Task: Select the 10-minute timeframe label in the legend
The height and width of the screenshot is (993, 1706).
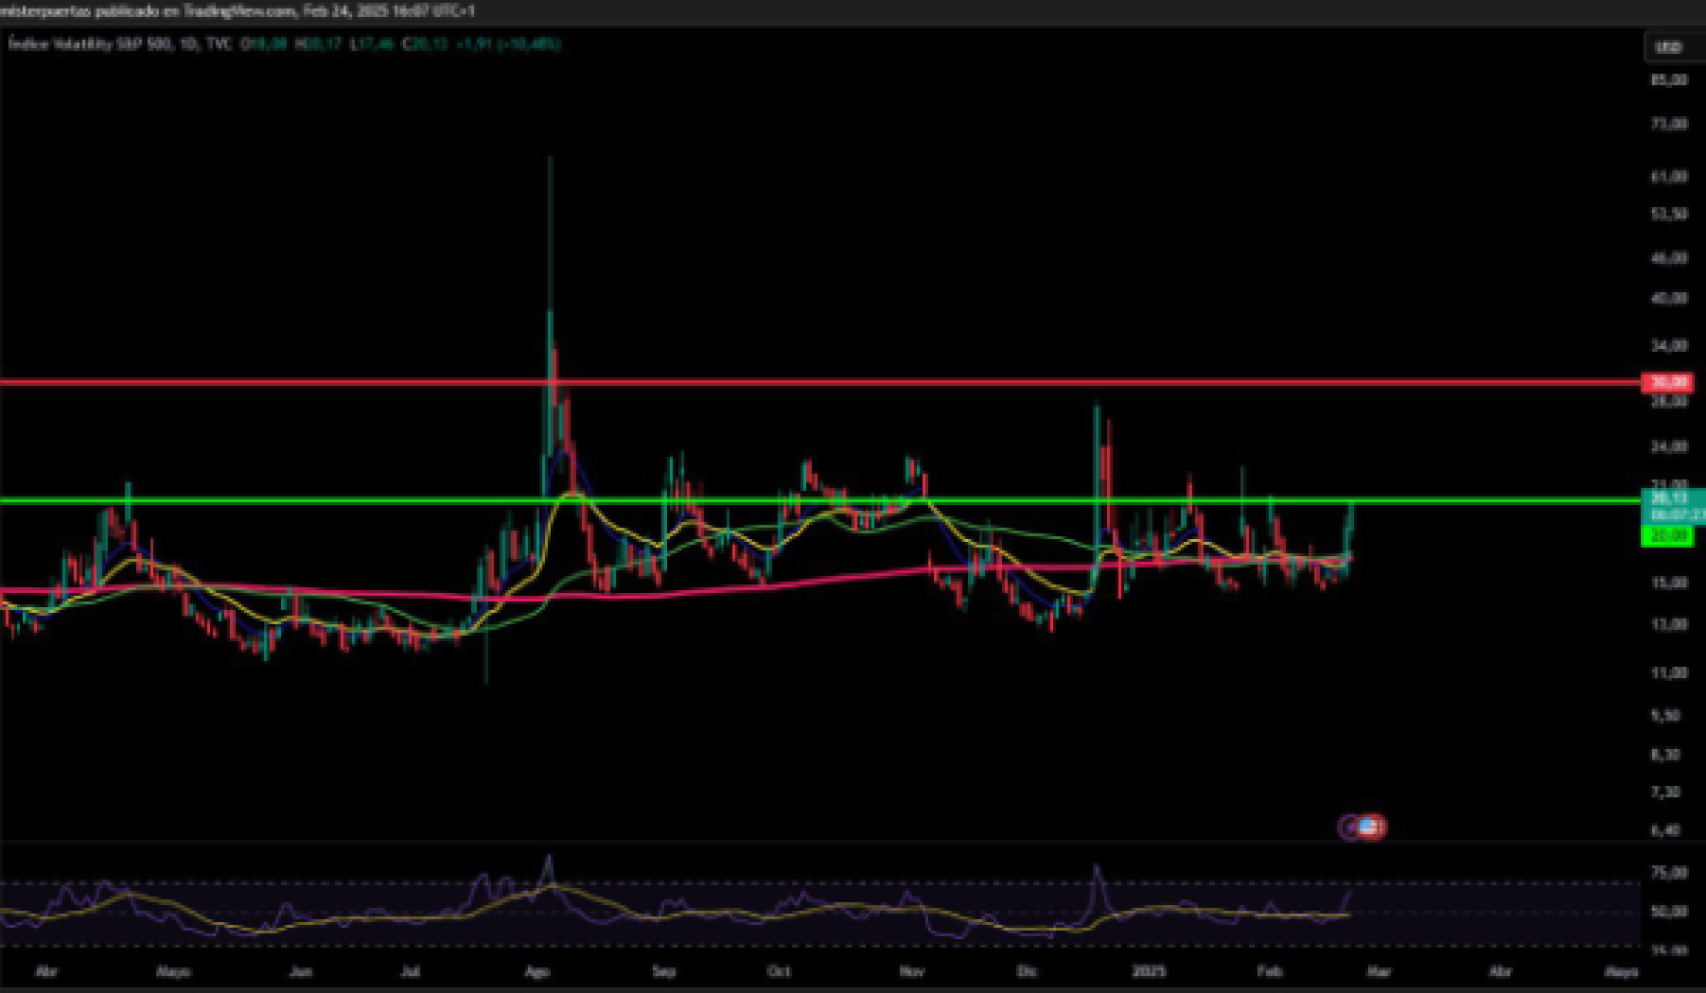Action: pos(187,44)
